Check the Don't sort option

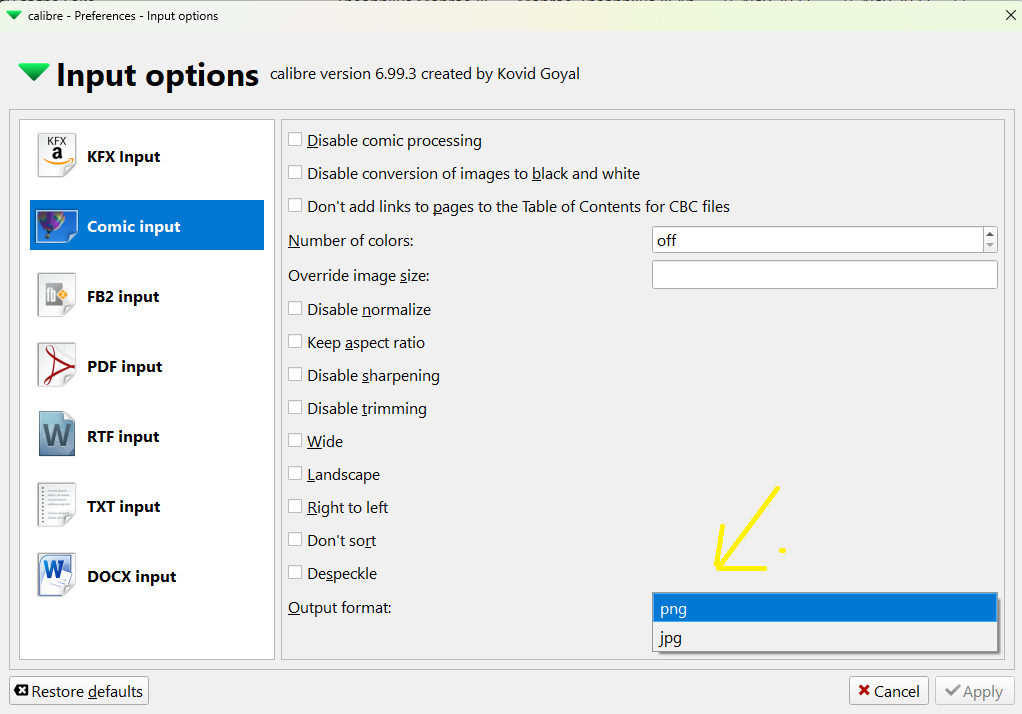coord(295,539)
